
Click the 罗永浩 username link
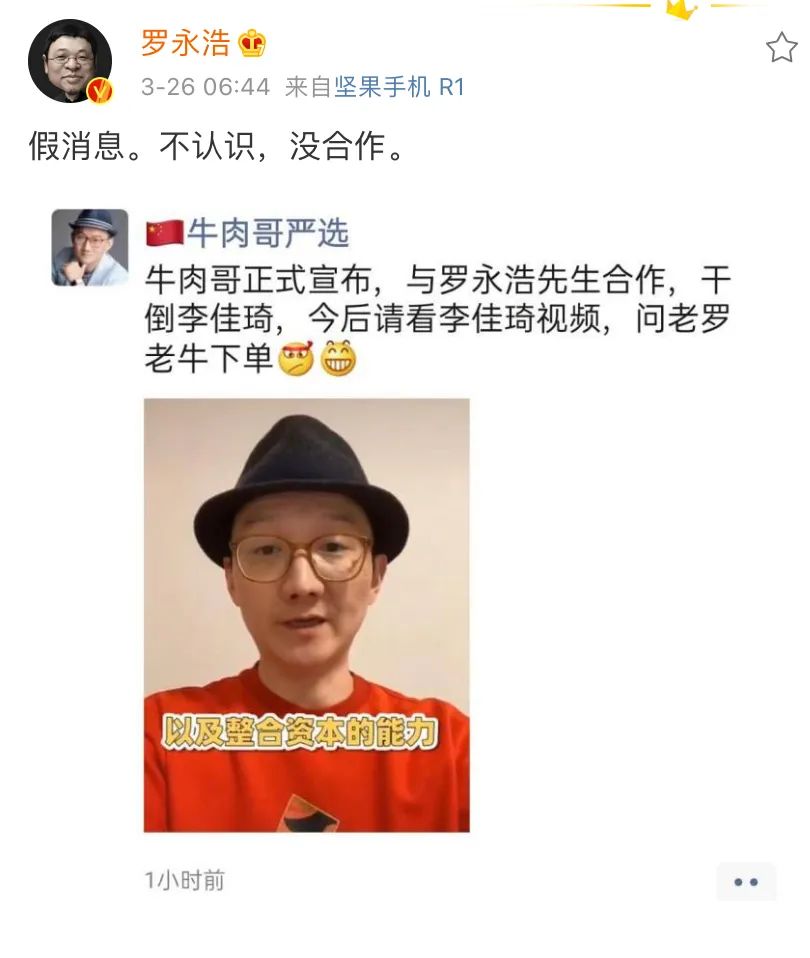(x=185, y=43)
